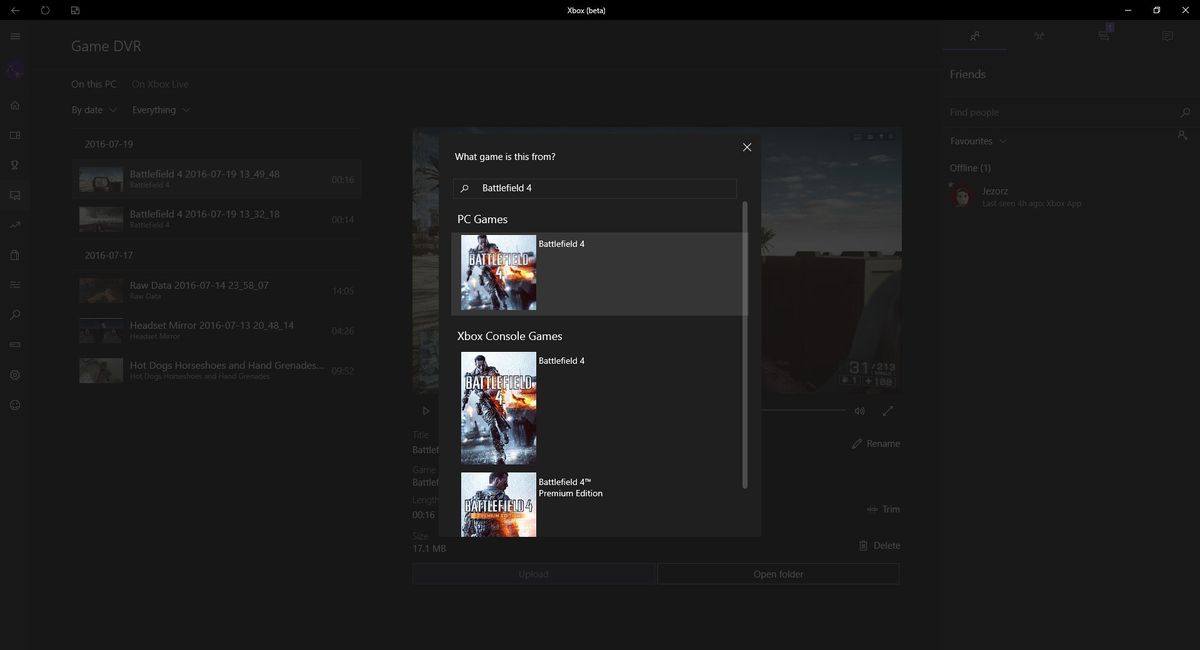Open the hamburger menu in sidebar
The height and width of the screenshot is (650, 1200).
click(x=15, y=36)
